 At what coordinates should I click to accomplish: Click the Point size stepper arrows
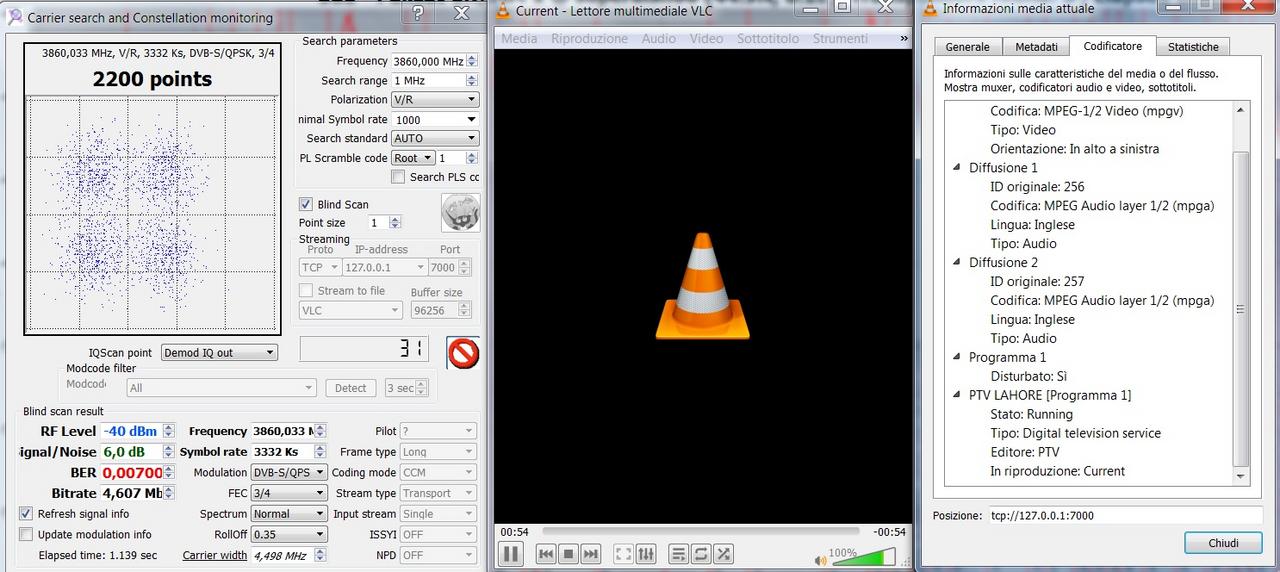[x=396, y=223]
